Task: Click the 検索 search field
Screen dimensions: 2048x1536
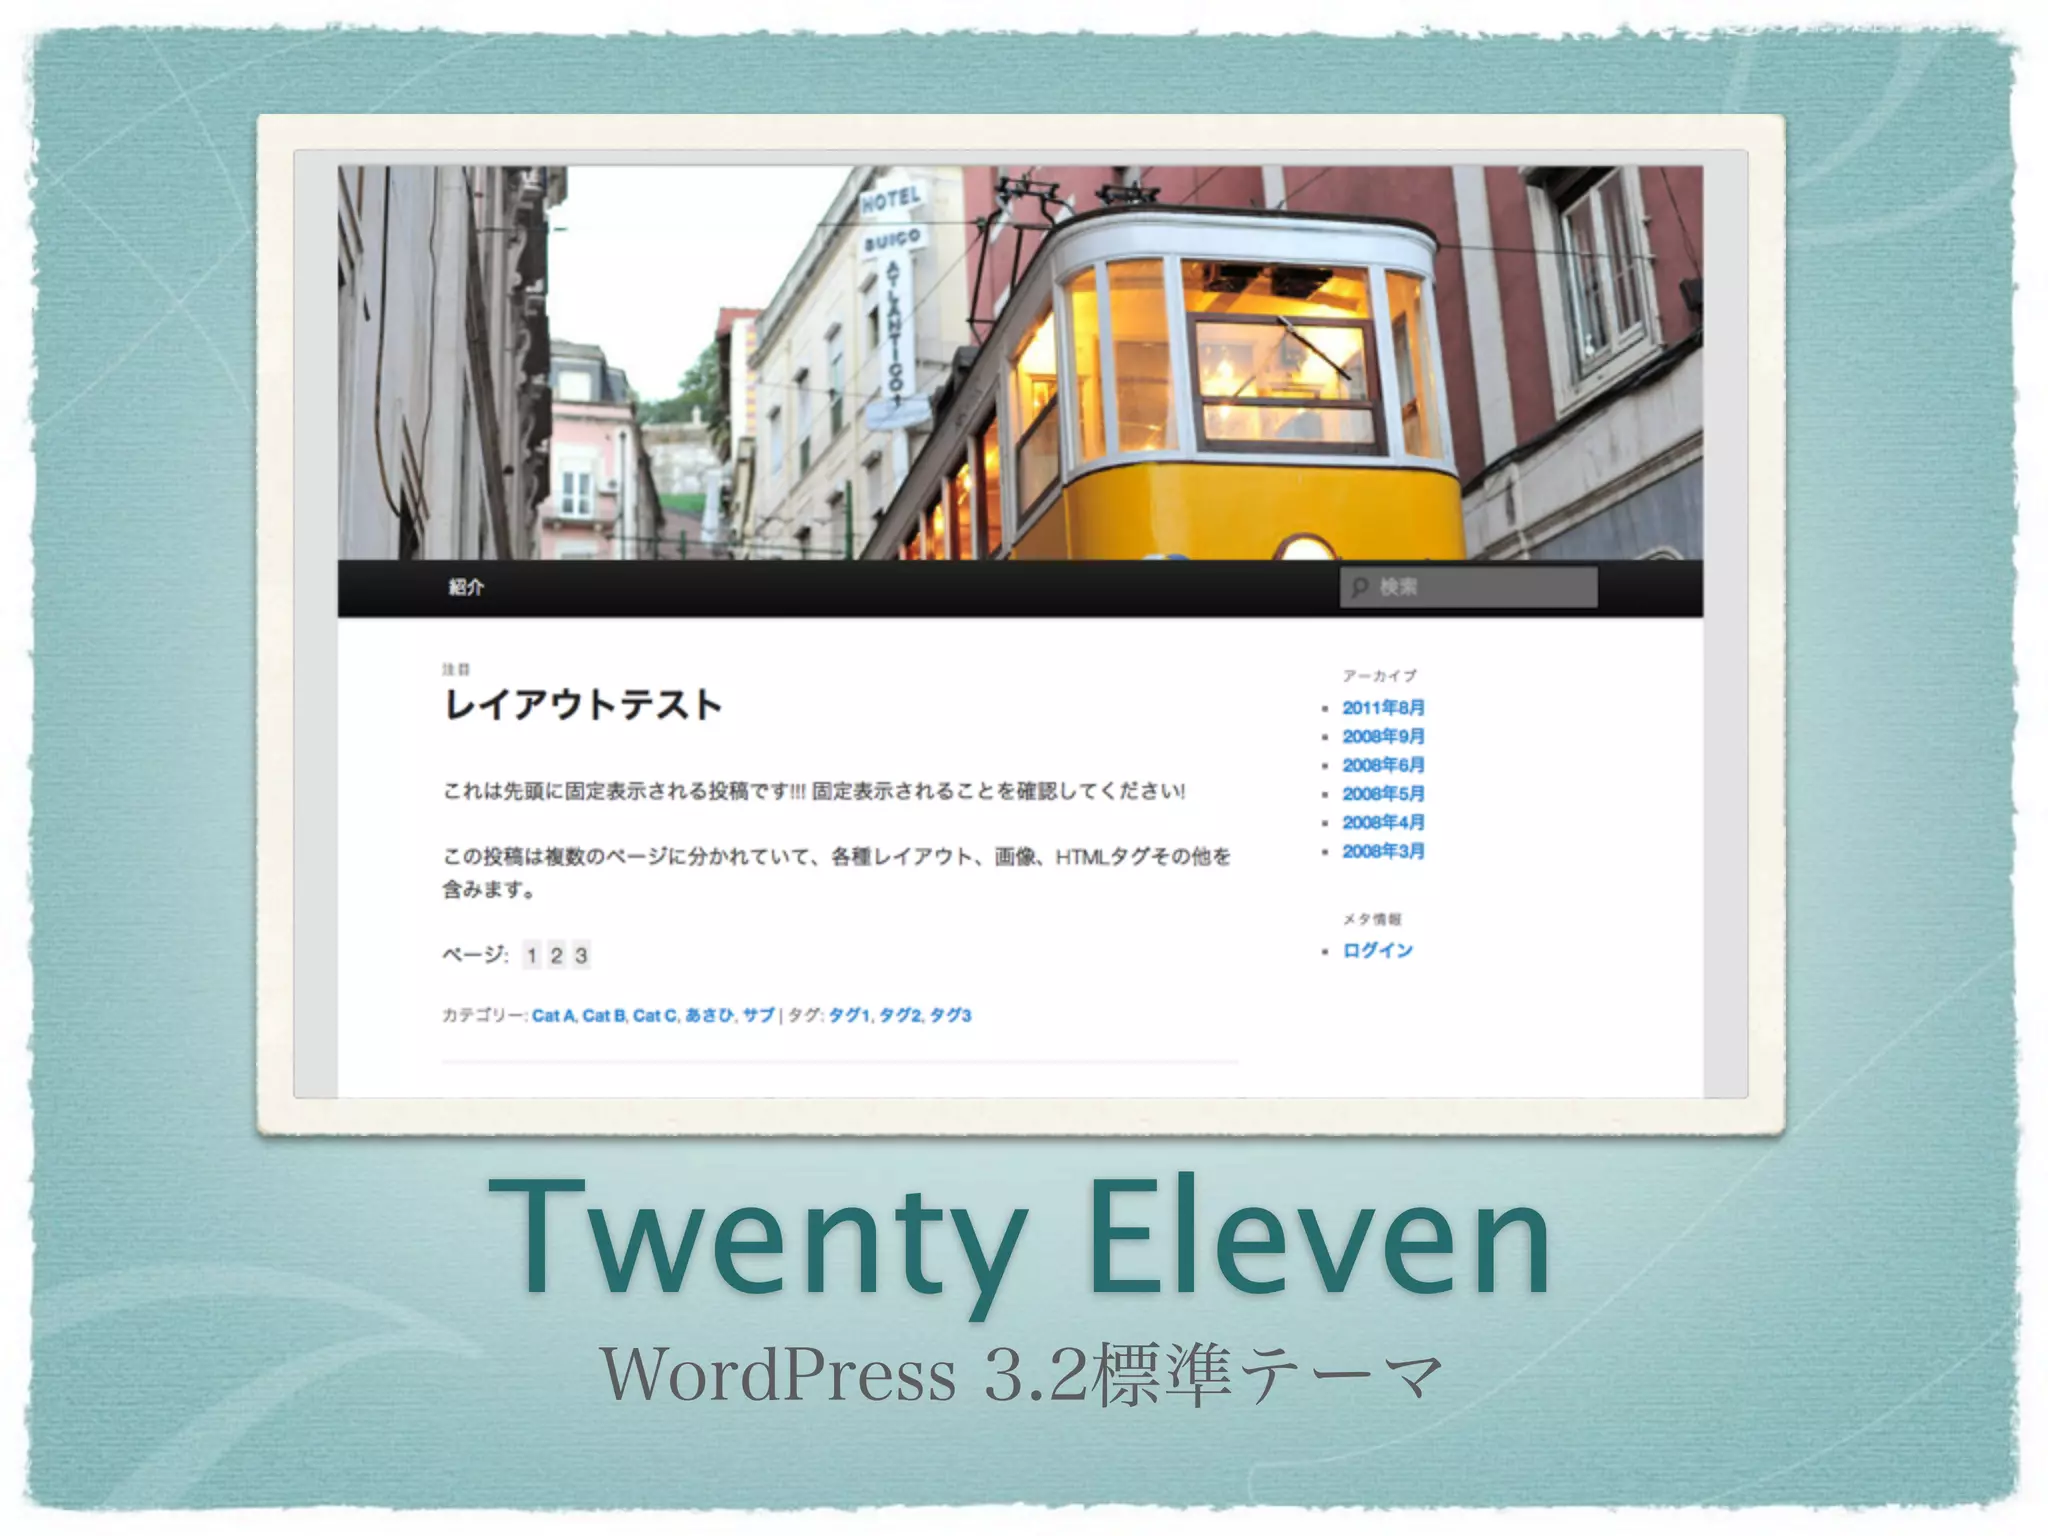Action: (x=1468, y=587)
